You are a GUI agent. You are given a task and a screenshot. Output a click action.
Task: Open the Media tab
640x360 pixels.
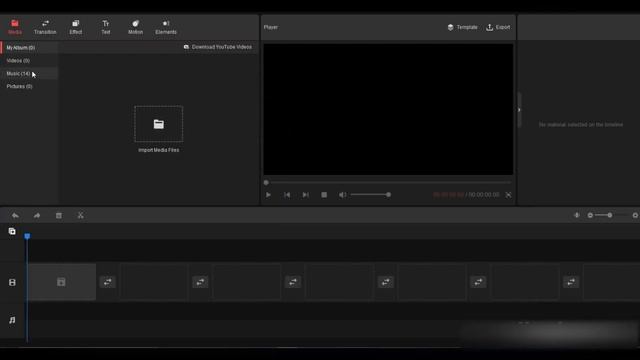pos(15,27)
